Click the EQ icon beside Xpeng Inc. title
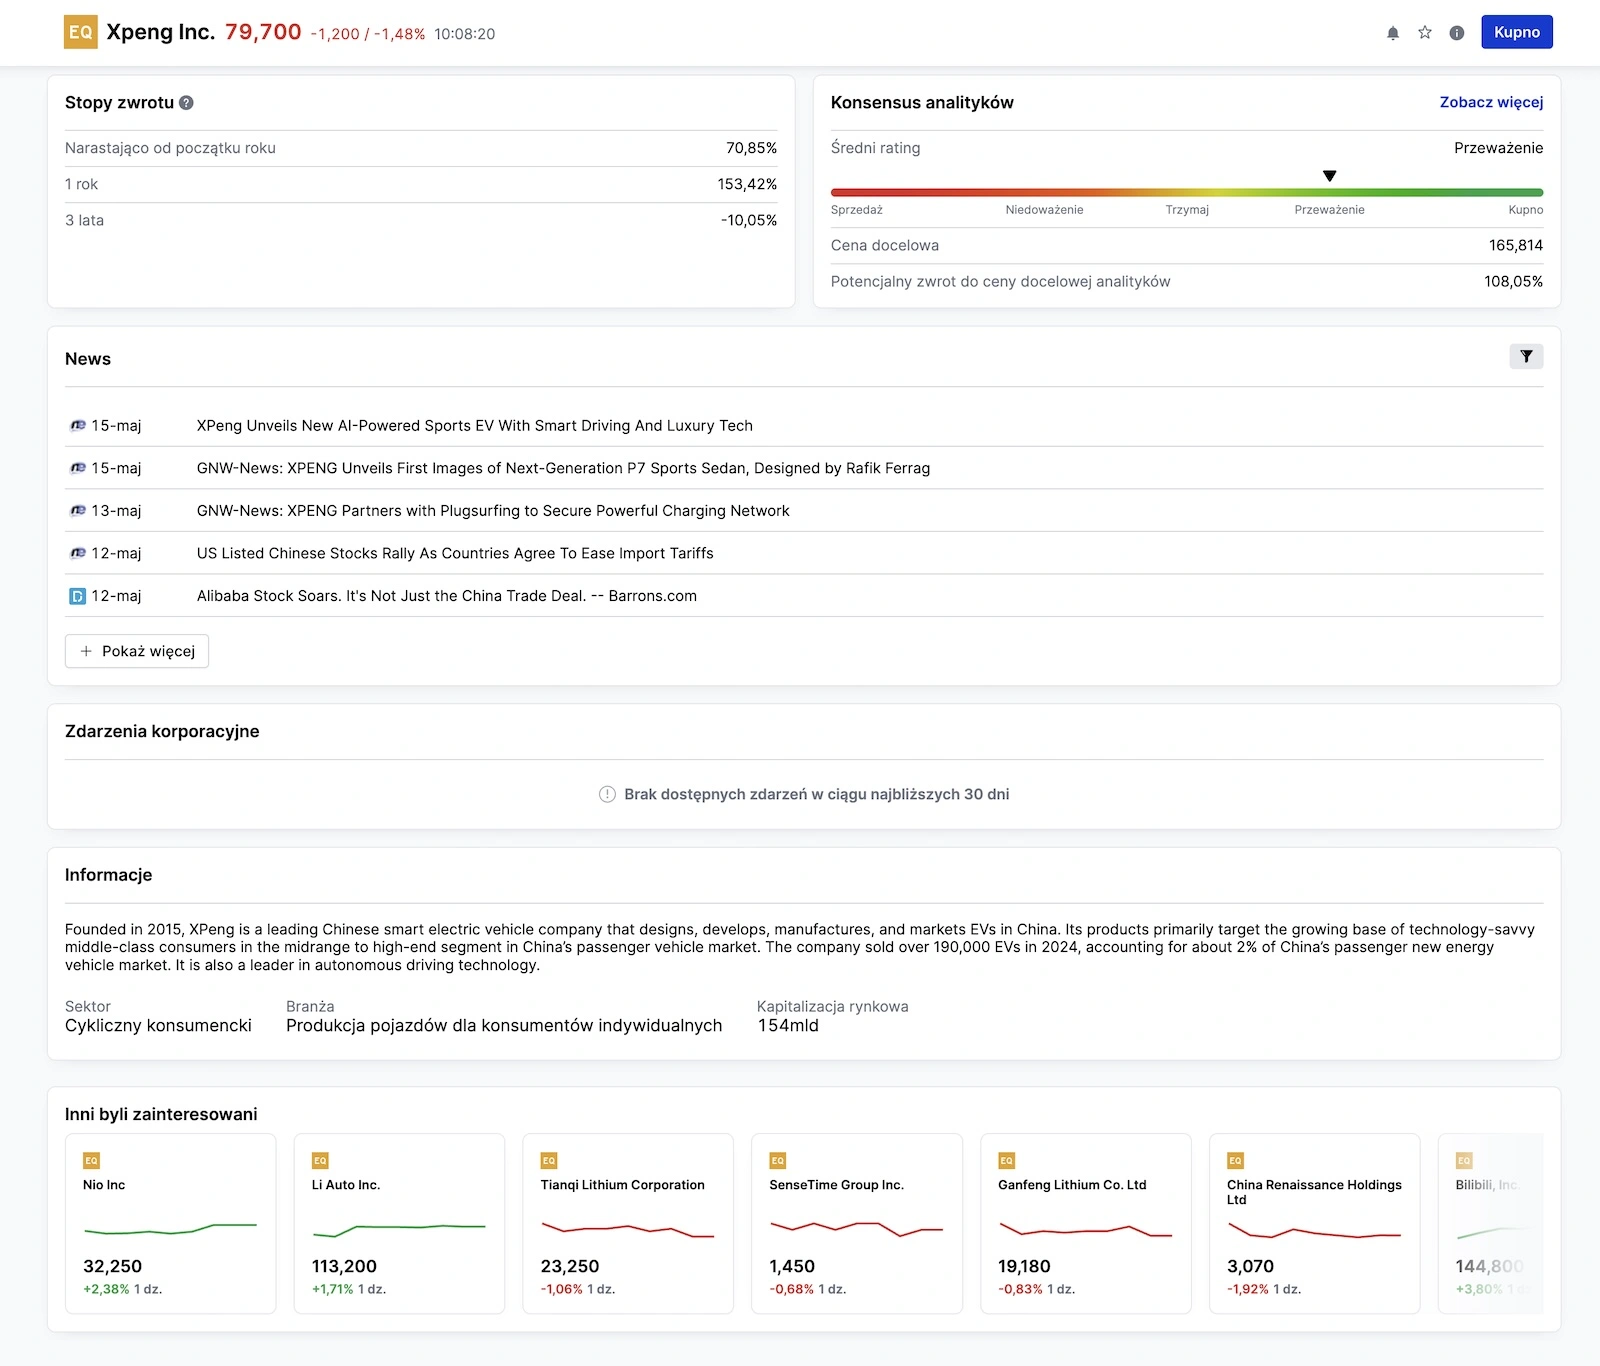This screenshot has height=1366, width=1600. 80,32
